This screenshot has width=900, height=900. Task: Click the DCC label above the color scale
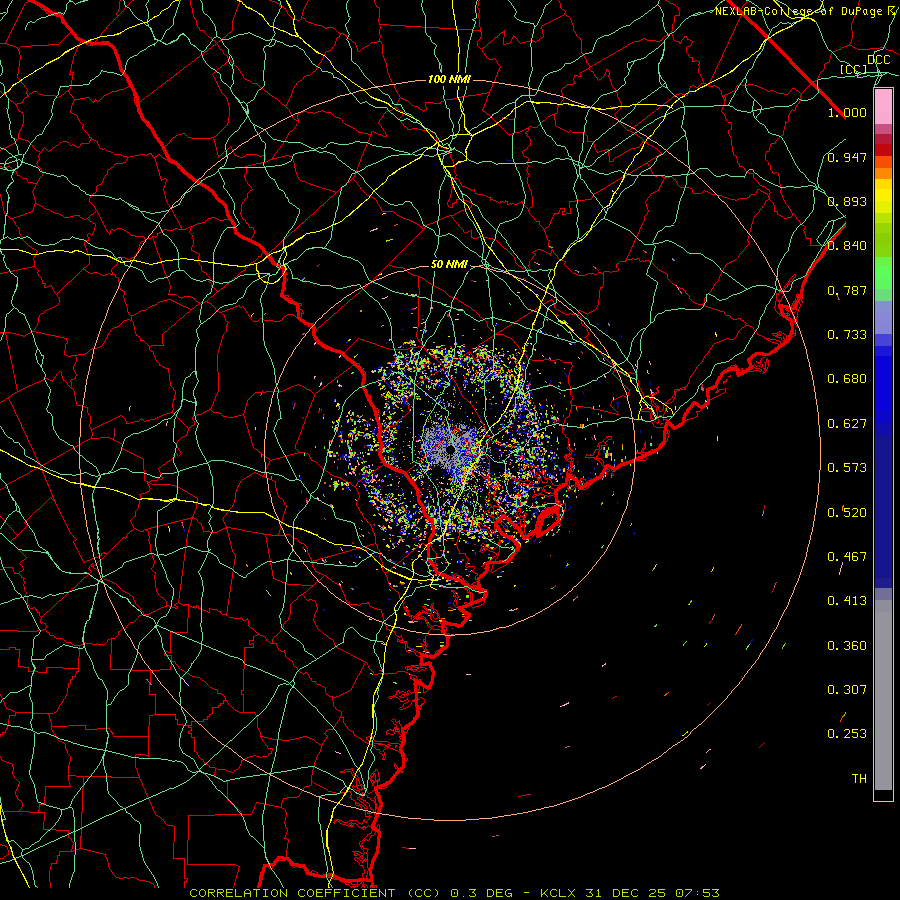coord(879,60)
